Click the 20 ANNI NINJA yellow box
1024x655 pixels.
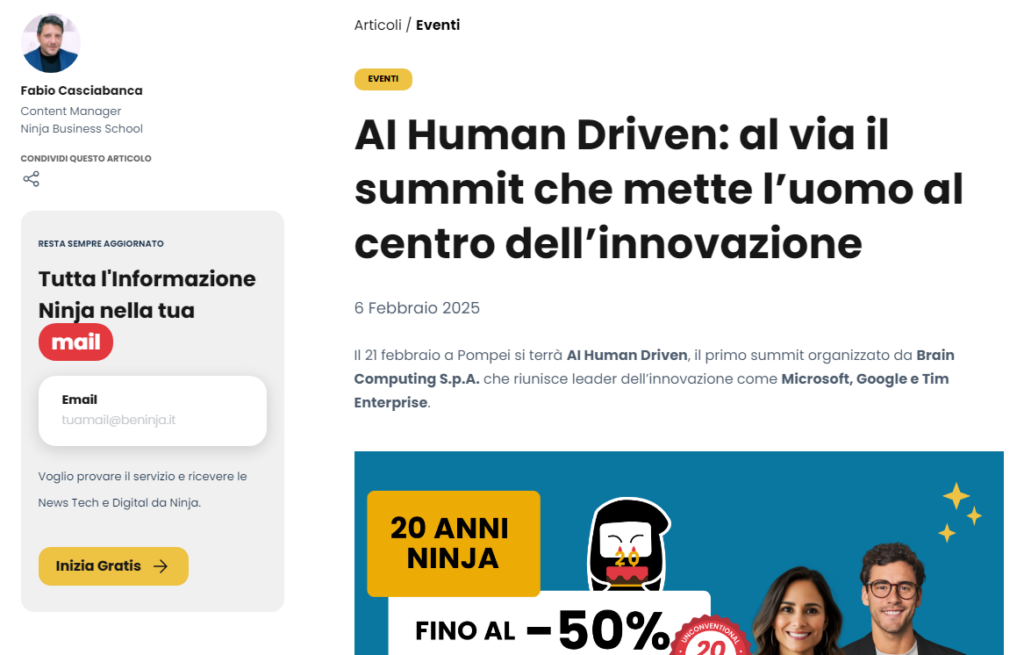tap(454, 543)
